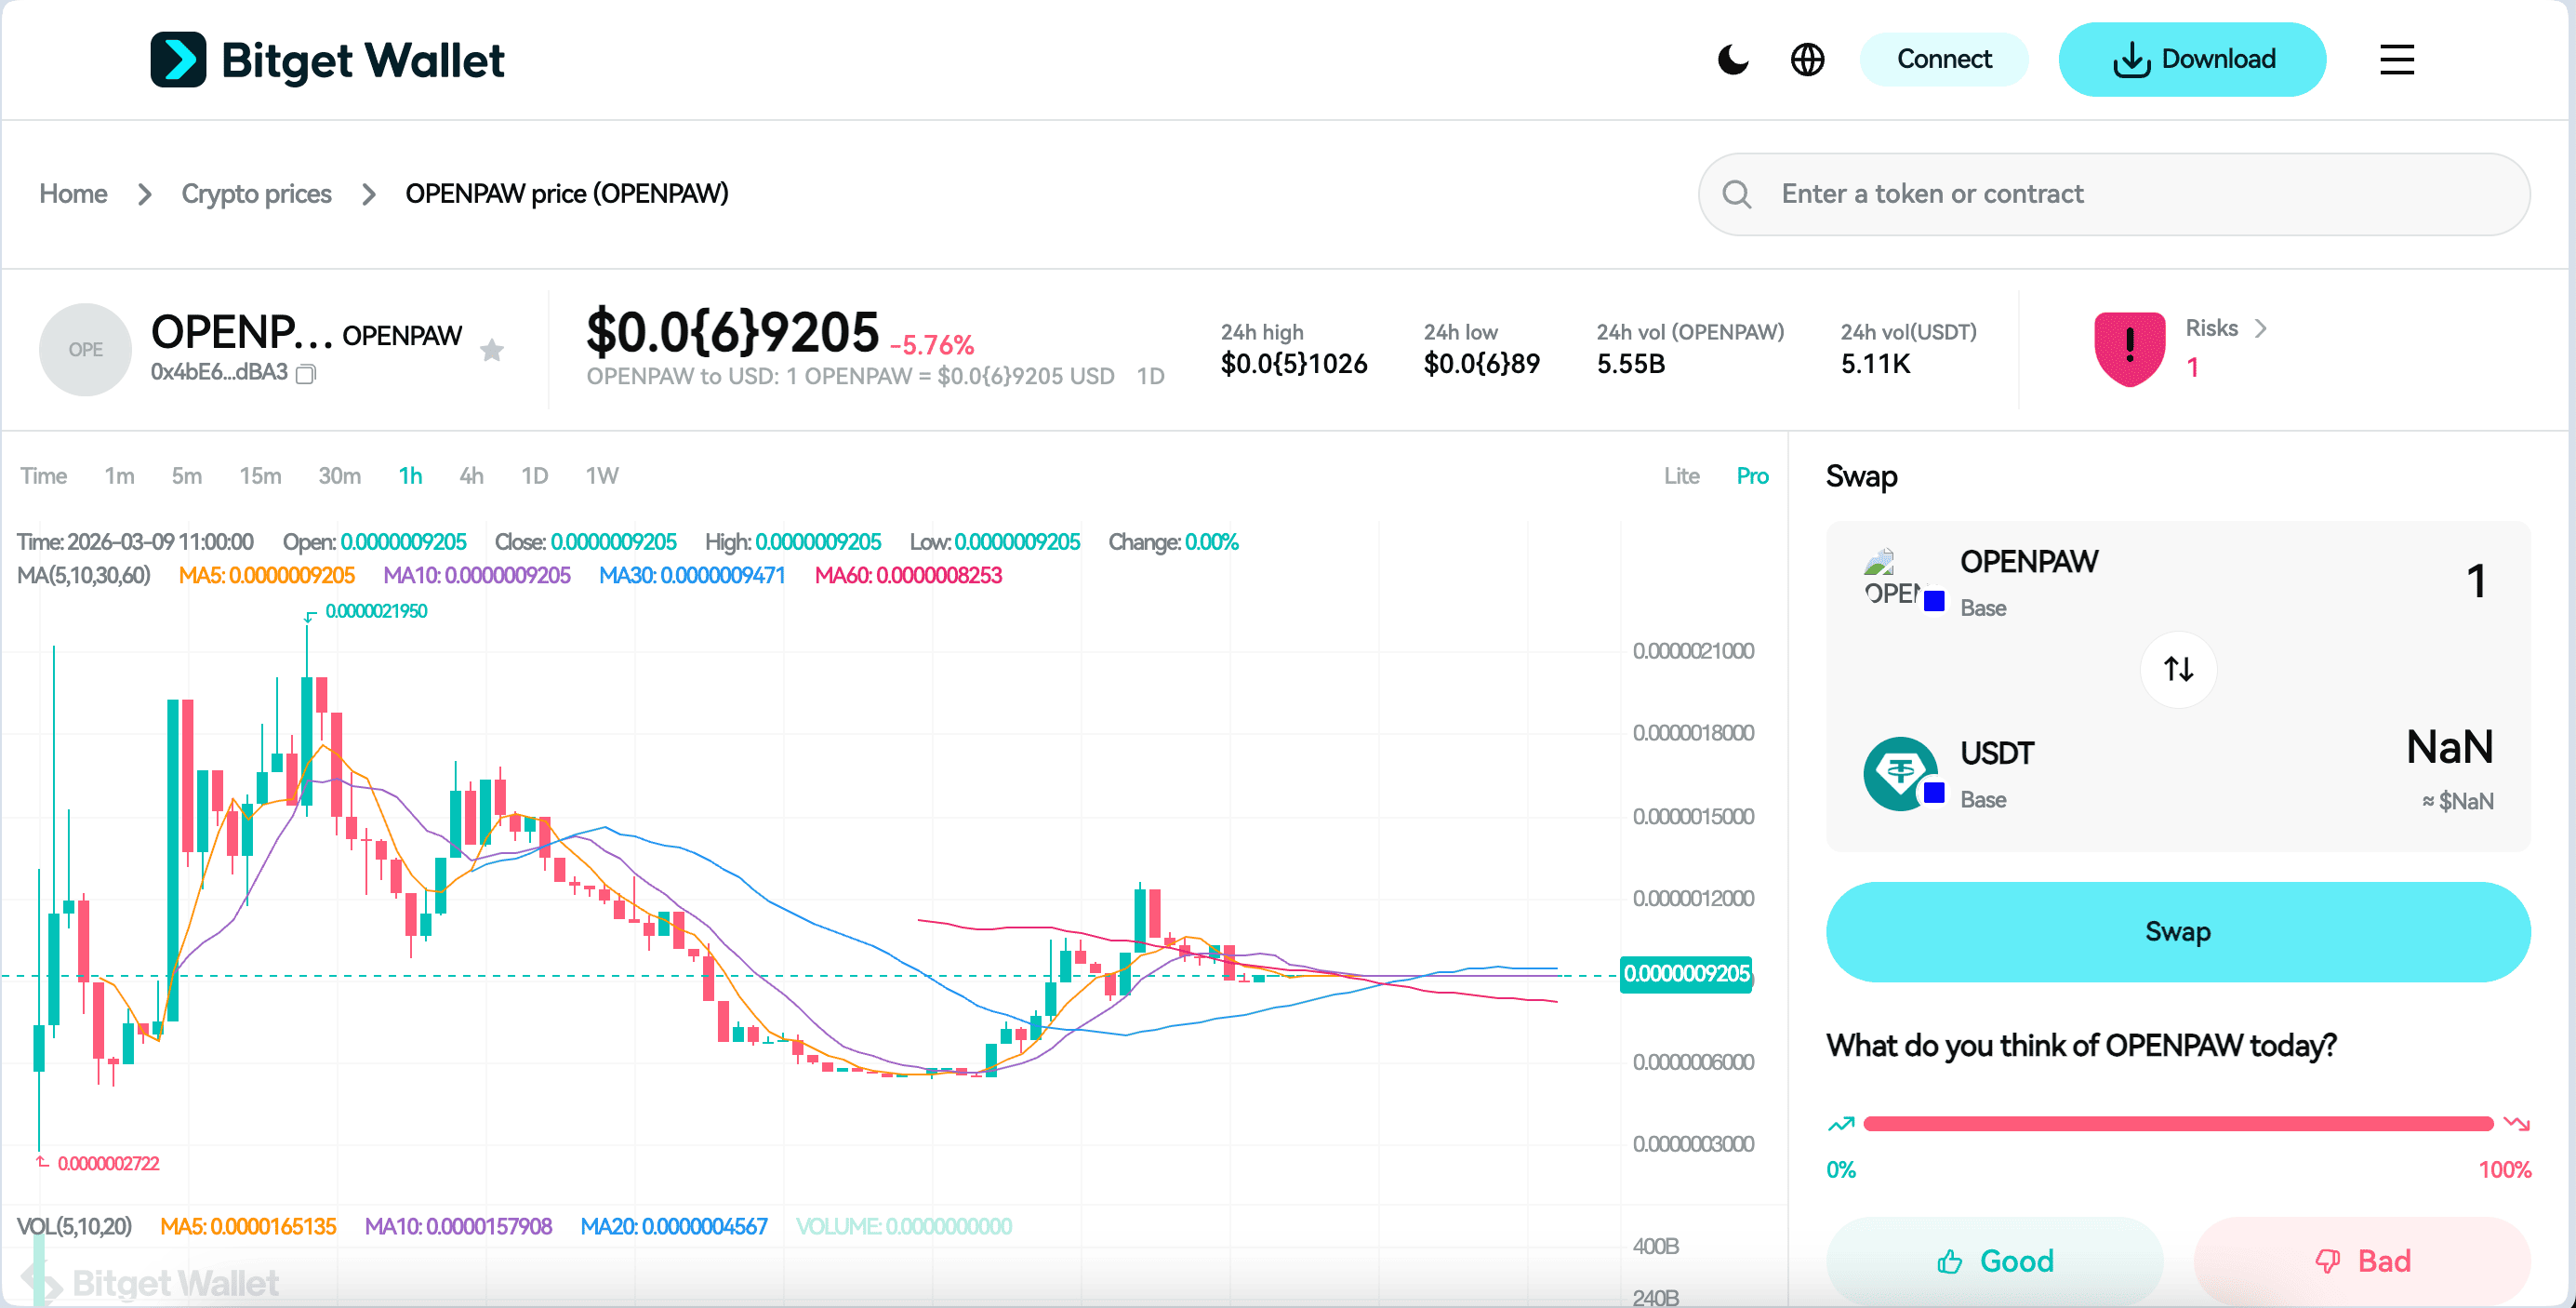Screen dimensions: 2576x1308
Task: Expand the Risks details with the chevron
Action: (2262, 328)
